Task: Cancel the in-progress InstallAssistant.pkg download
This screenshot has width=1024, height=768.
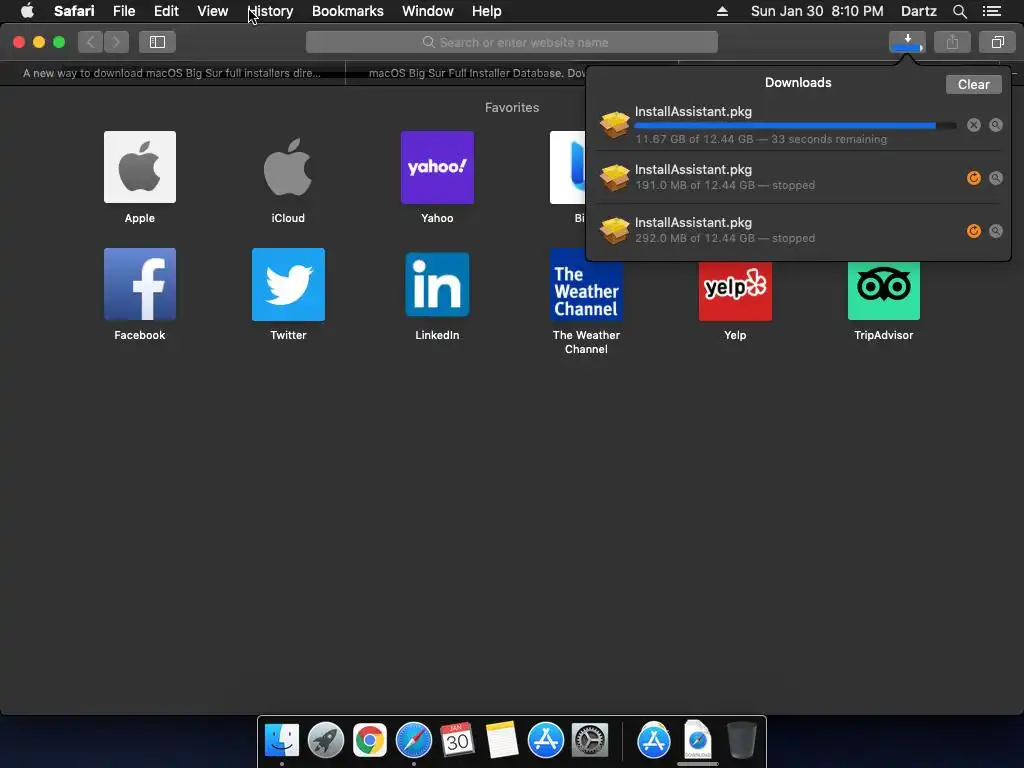Action: pyautogui.click(x=973, y=125)
